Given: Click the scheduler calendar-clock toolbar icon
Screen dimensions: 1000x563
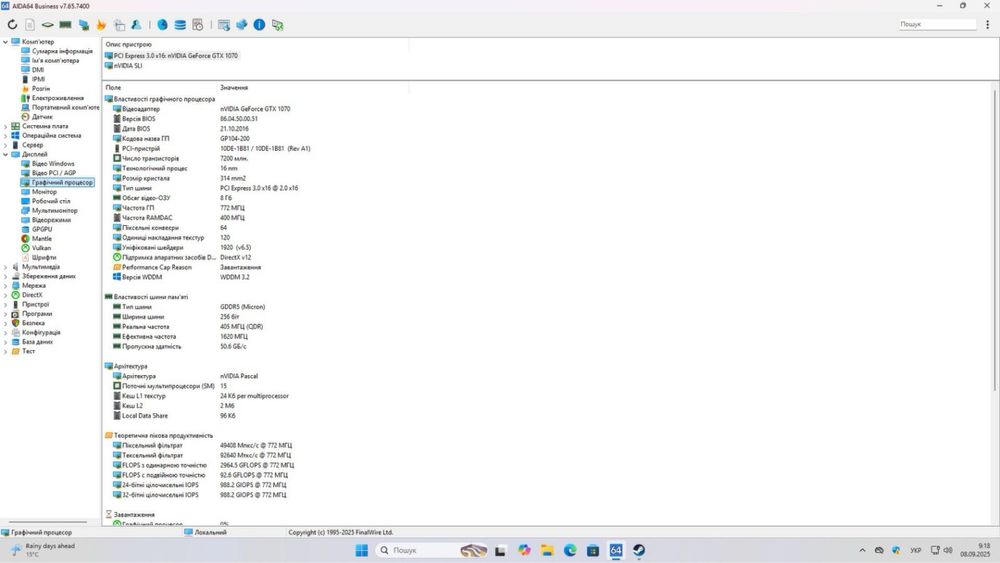Looking at the screenshot, I should (x=198, y=25).
